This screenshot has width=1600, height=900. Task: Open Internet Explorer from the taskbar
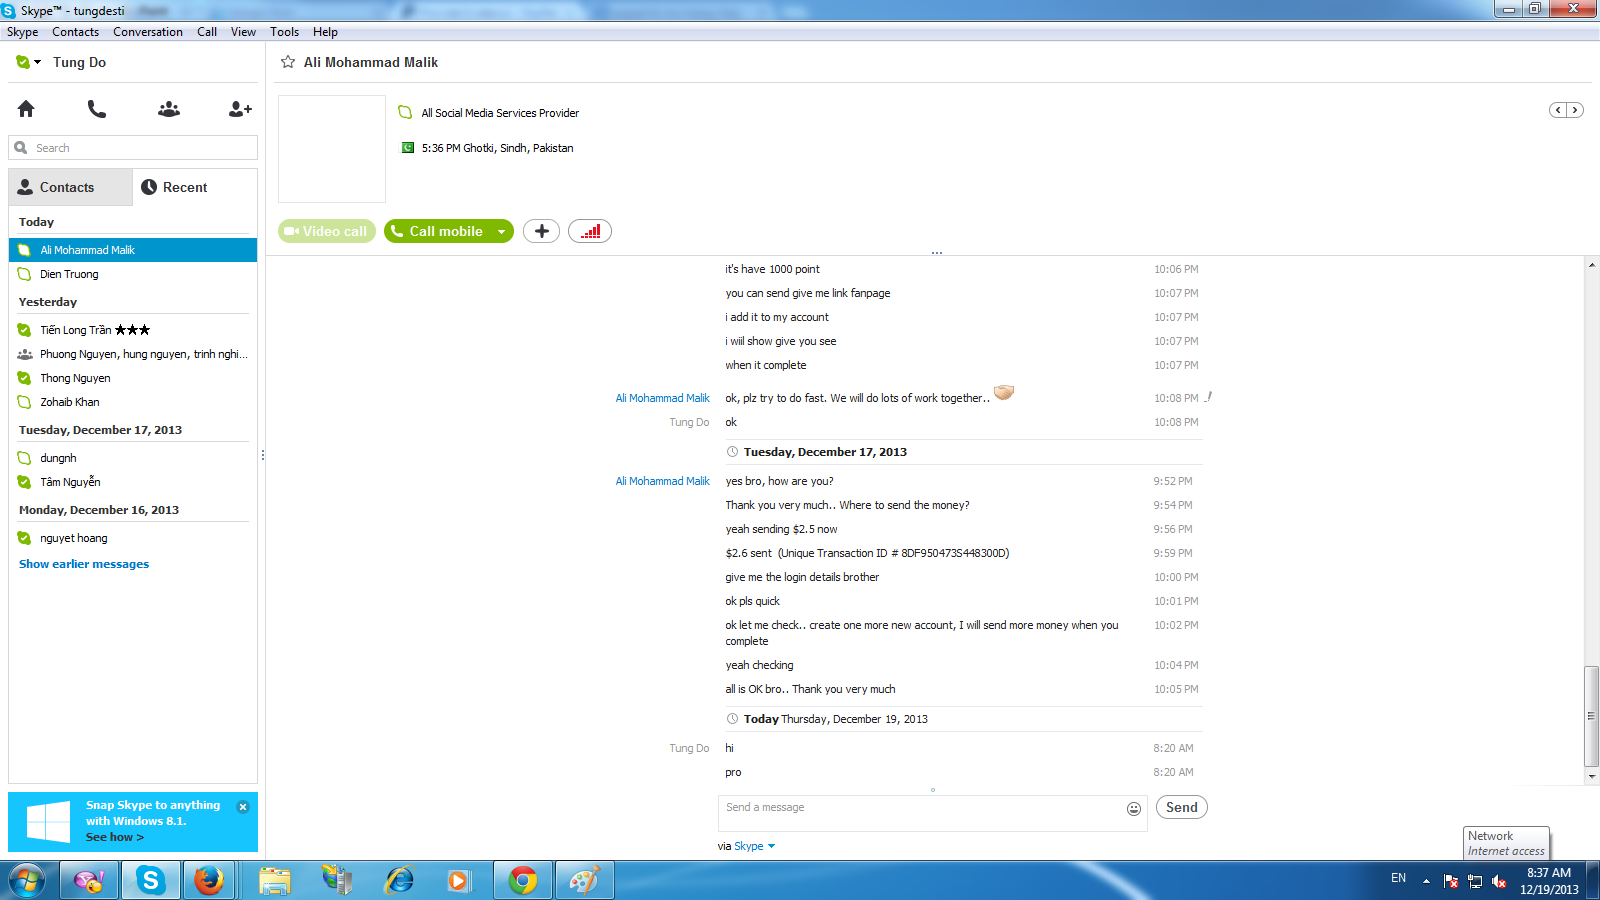(x=400, y=881)
